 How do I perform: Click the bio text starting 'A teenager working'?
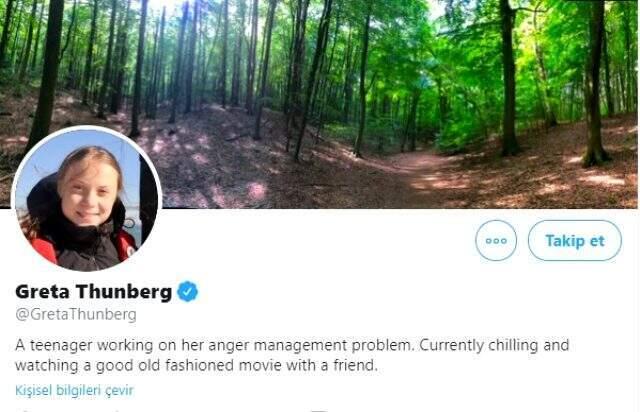coord(292,355)
